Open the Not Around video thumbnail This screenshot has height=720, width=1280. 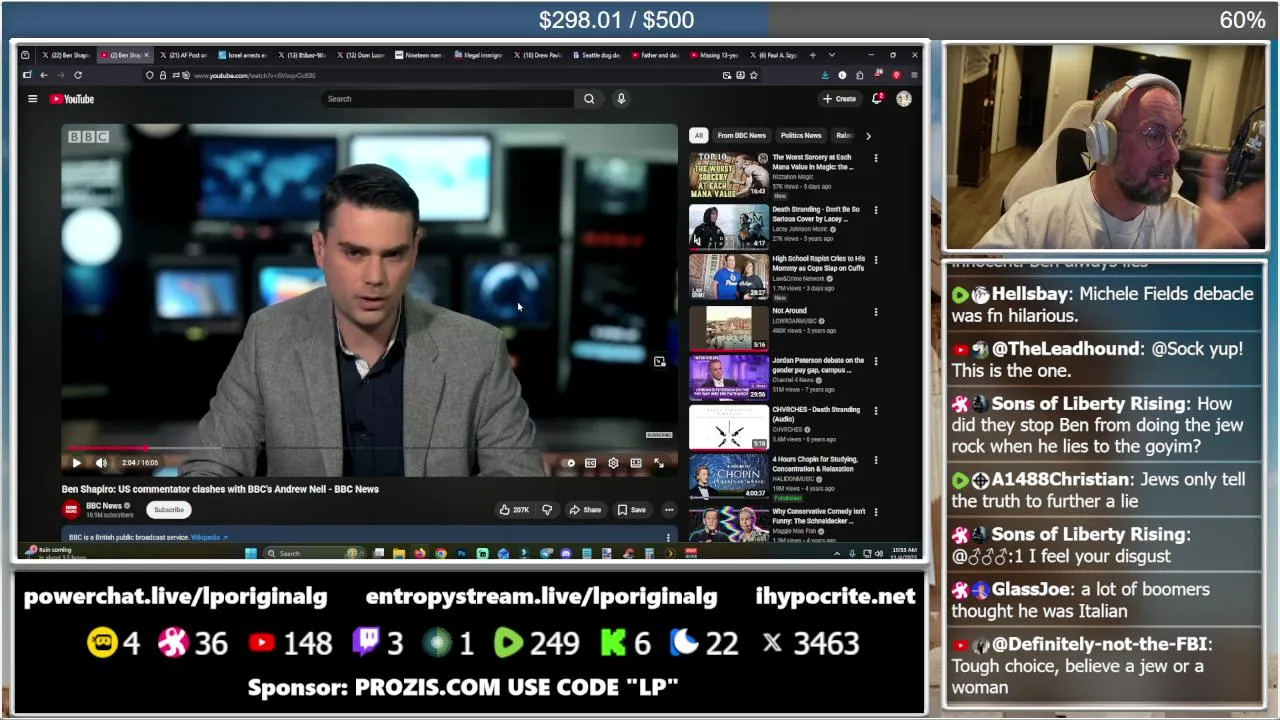[x=729, y=327]
